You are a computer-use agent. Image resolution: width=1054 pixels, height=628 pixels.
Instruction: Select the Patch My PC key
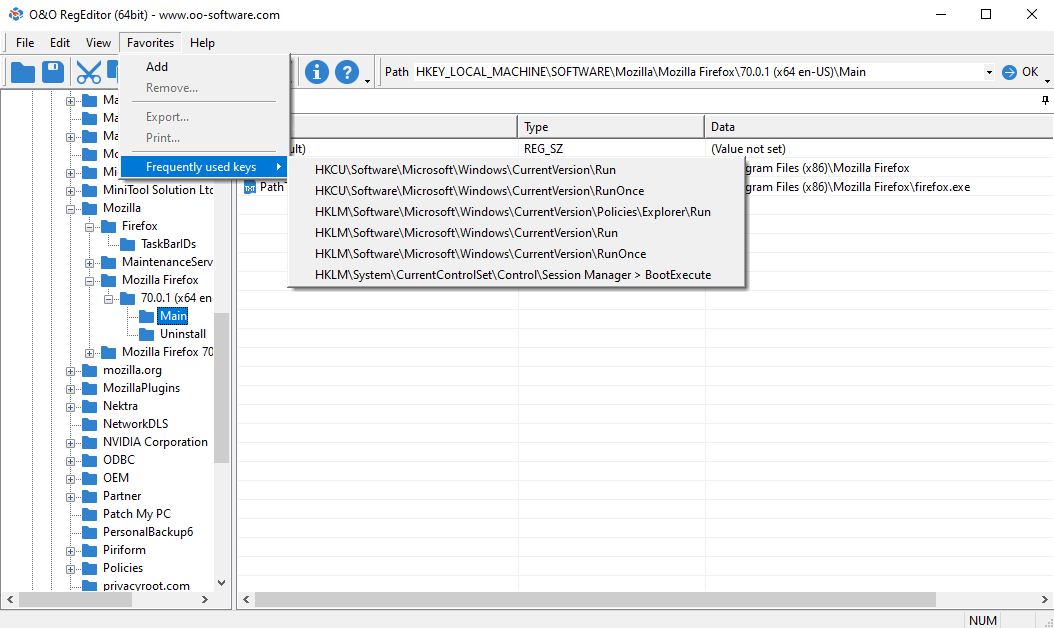(137, 514)
